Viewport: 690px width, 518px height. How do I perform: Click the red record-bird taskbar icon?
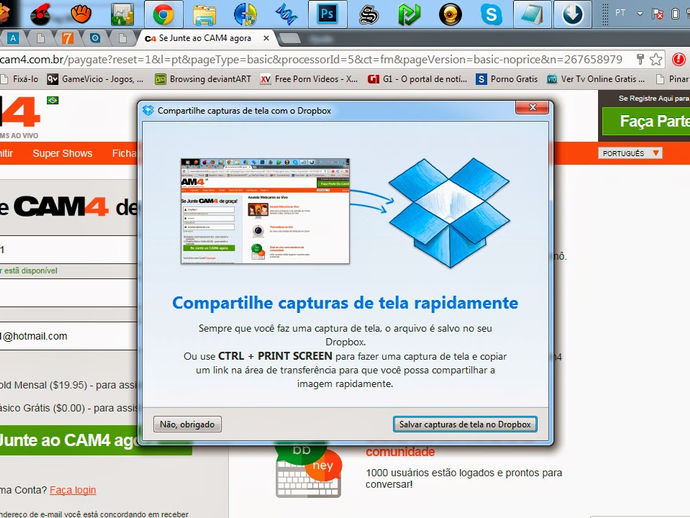(x=40, y=14)
